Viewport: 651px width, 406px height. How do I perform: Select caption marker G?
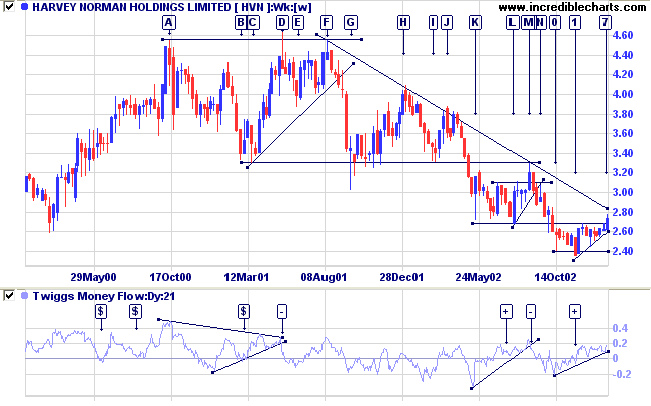point(351,22)
